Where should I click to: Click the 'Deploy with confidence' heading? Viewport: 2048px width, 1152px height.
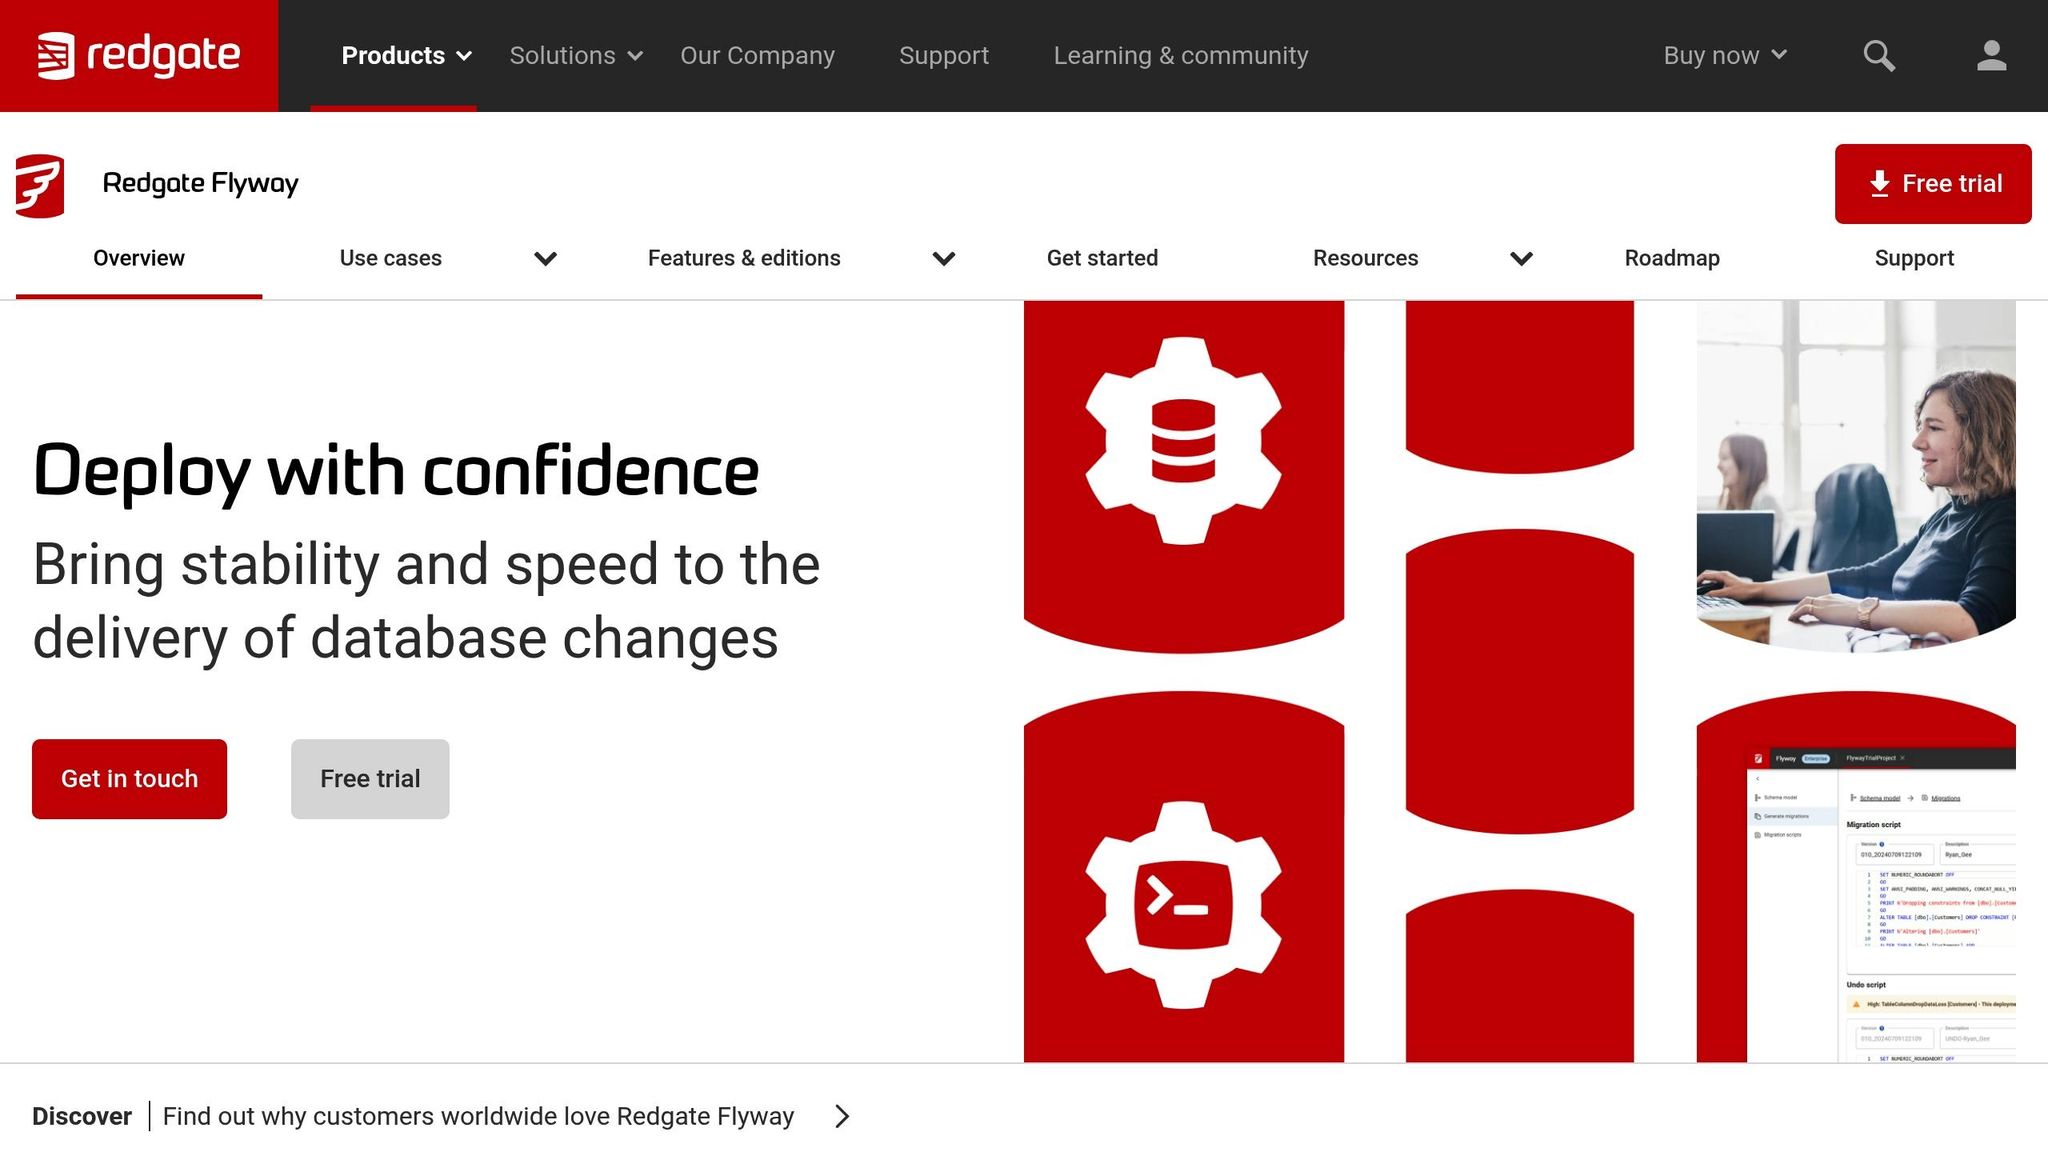click(x=396, y=471)
